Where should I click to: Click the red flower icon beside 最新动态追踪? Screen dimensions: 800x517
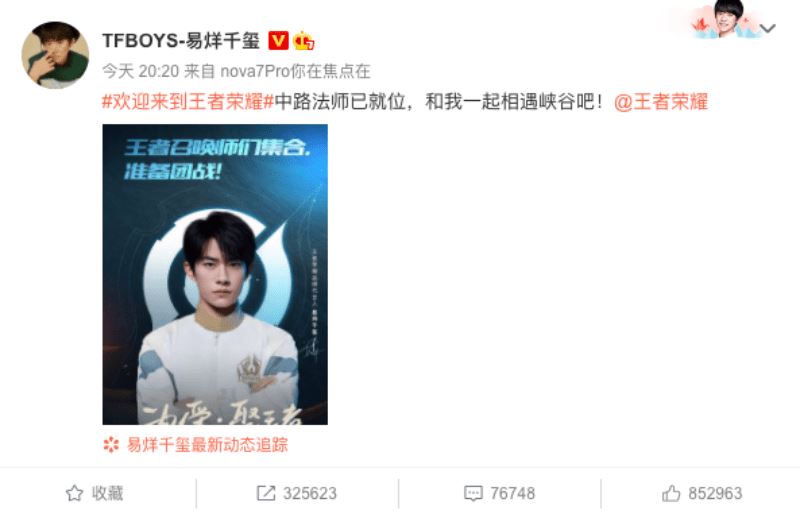pyautogui.click(x=111, y=445)
